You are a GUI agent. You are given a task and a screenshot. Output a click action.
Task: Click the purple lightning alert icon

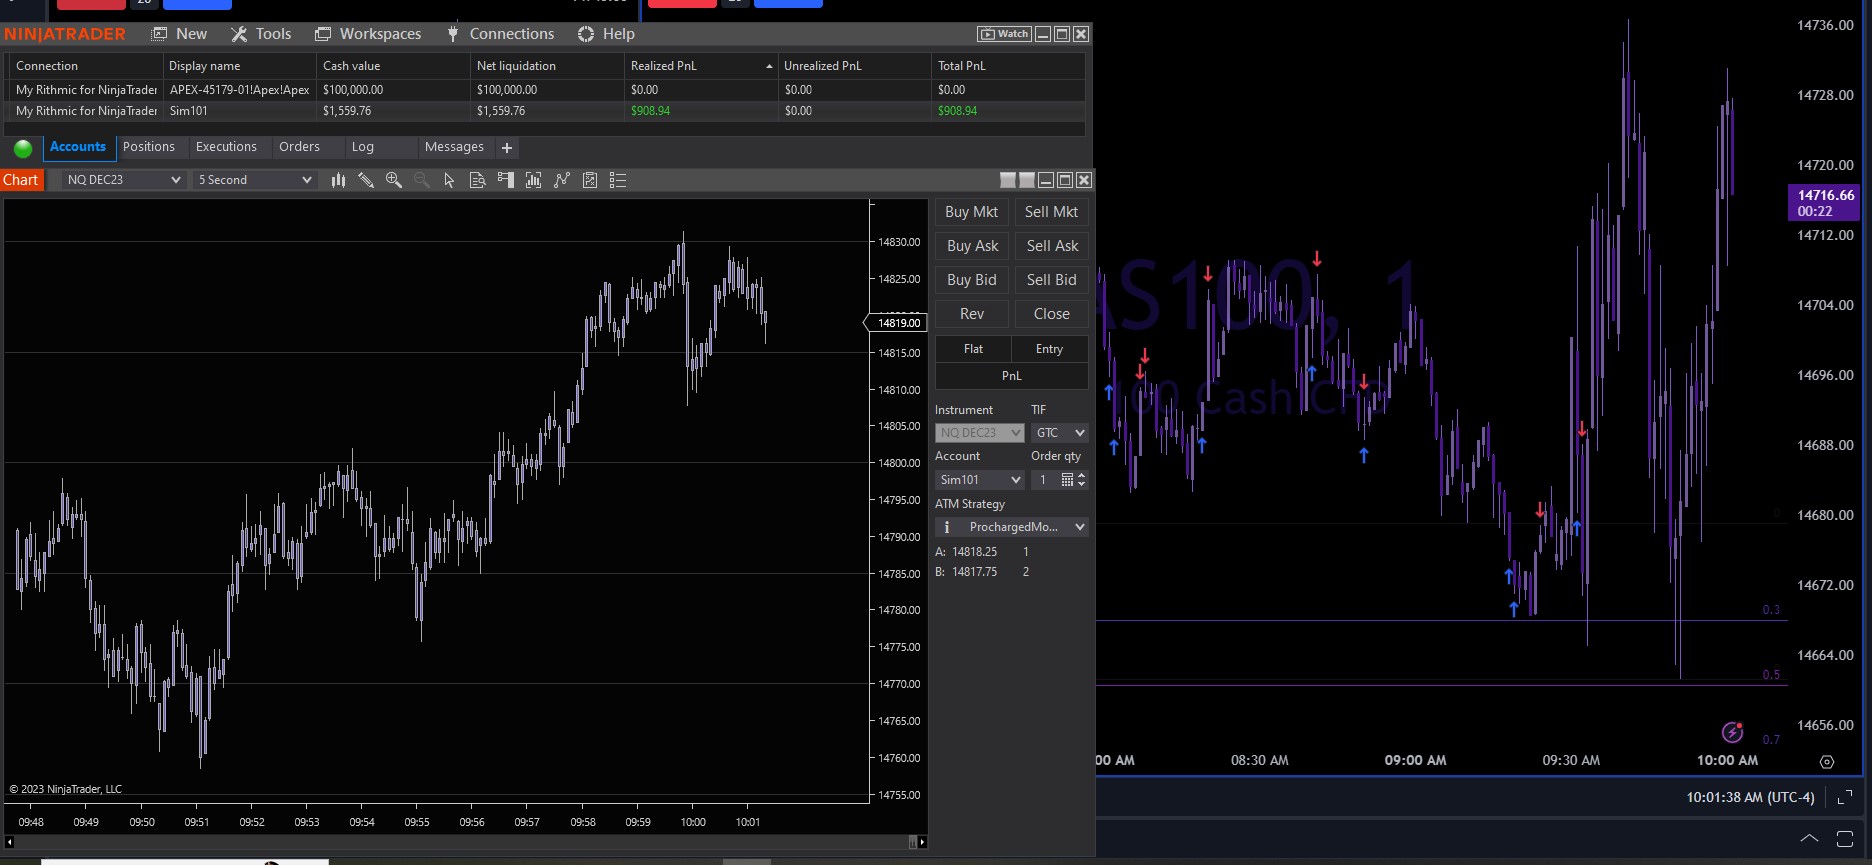click(x=1732, y=733)
